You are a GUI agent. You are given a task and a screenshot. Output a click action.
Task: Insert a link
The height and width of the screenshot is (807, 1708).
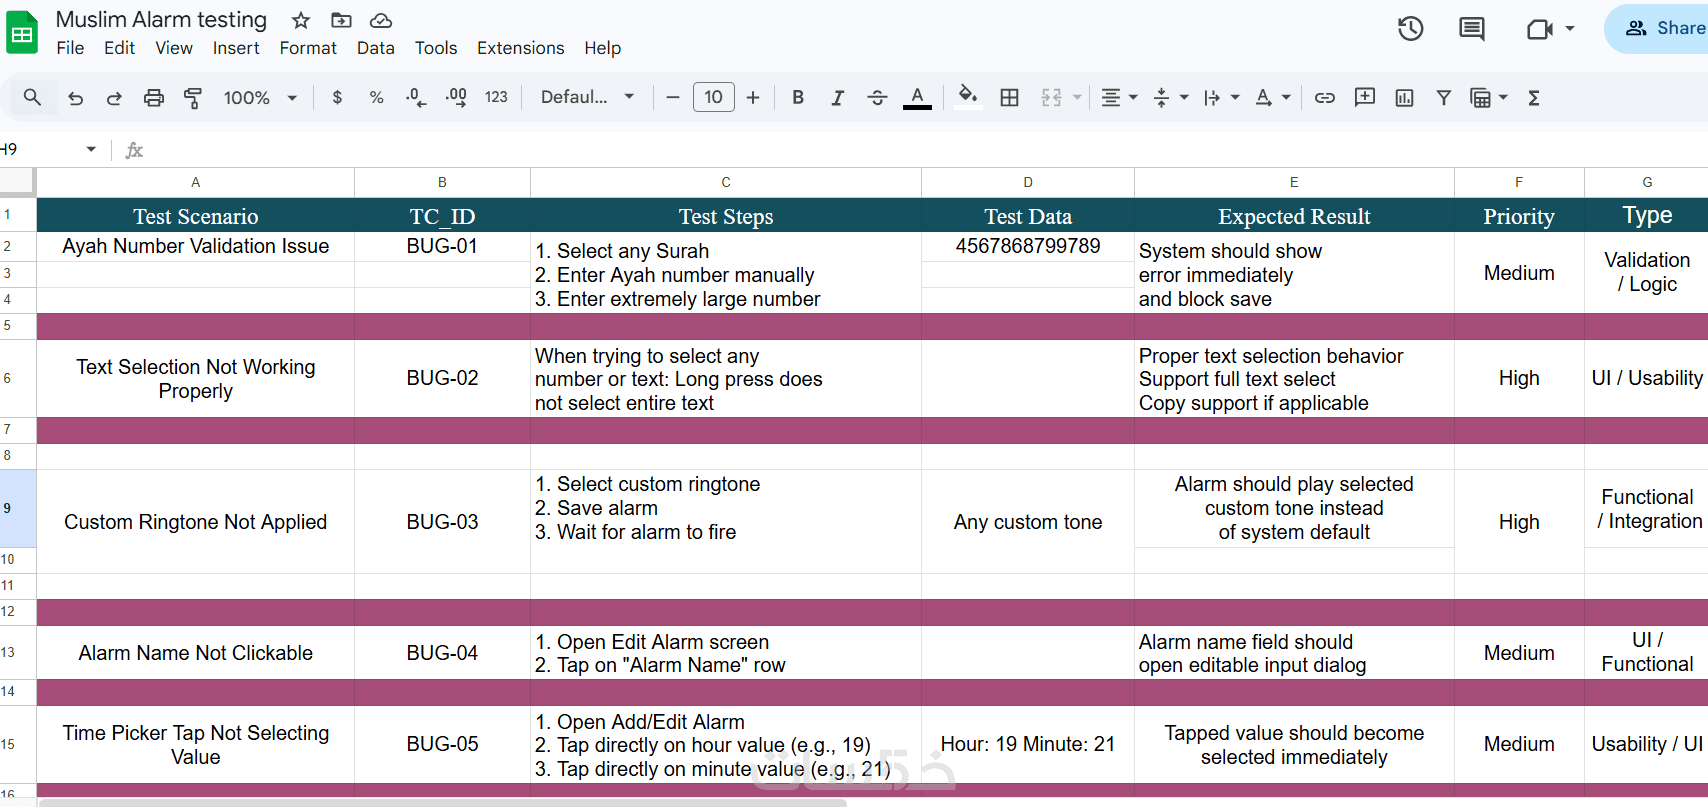click(1325, 97)
